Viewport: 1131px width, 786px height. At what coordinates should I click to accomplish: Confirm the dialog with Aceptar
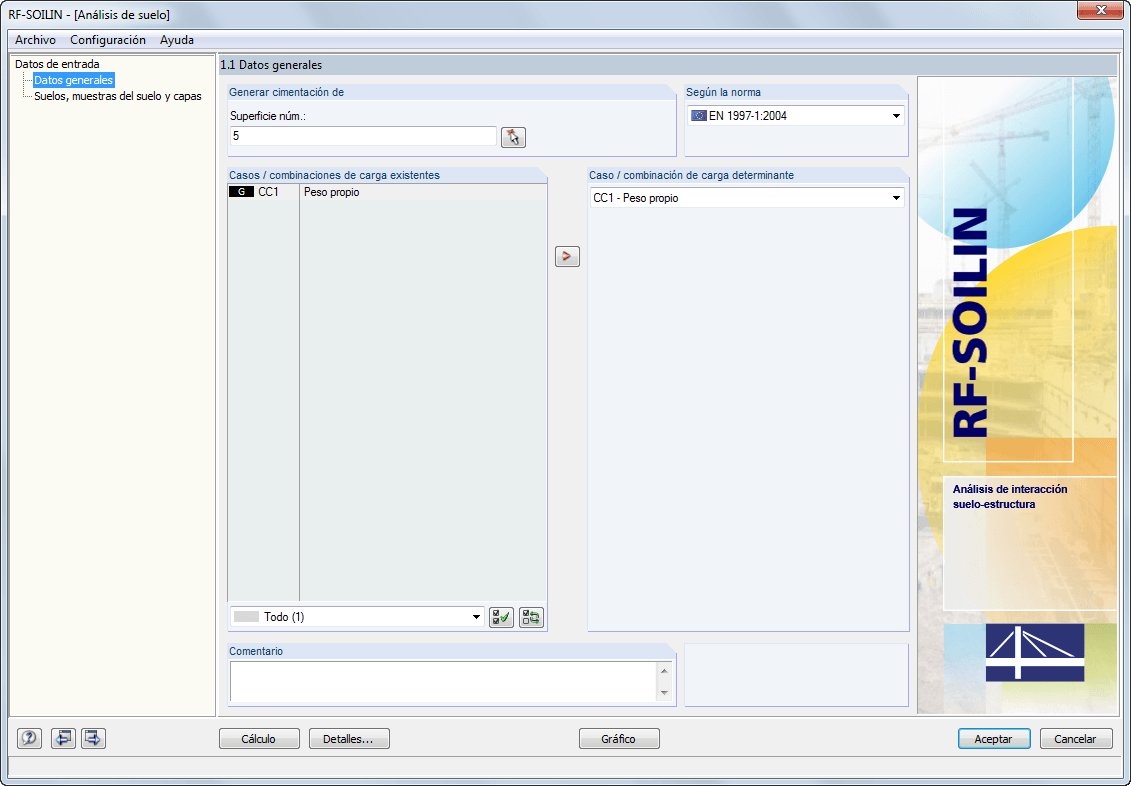point(993,738)
